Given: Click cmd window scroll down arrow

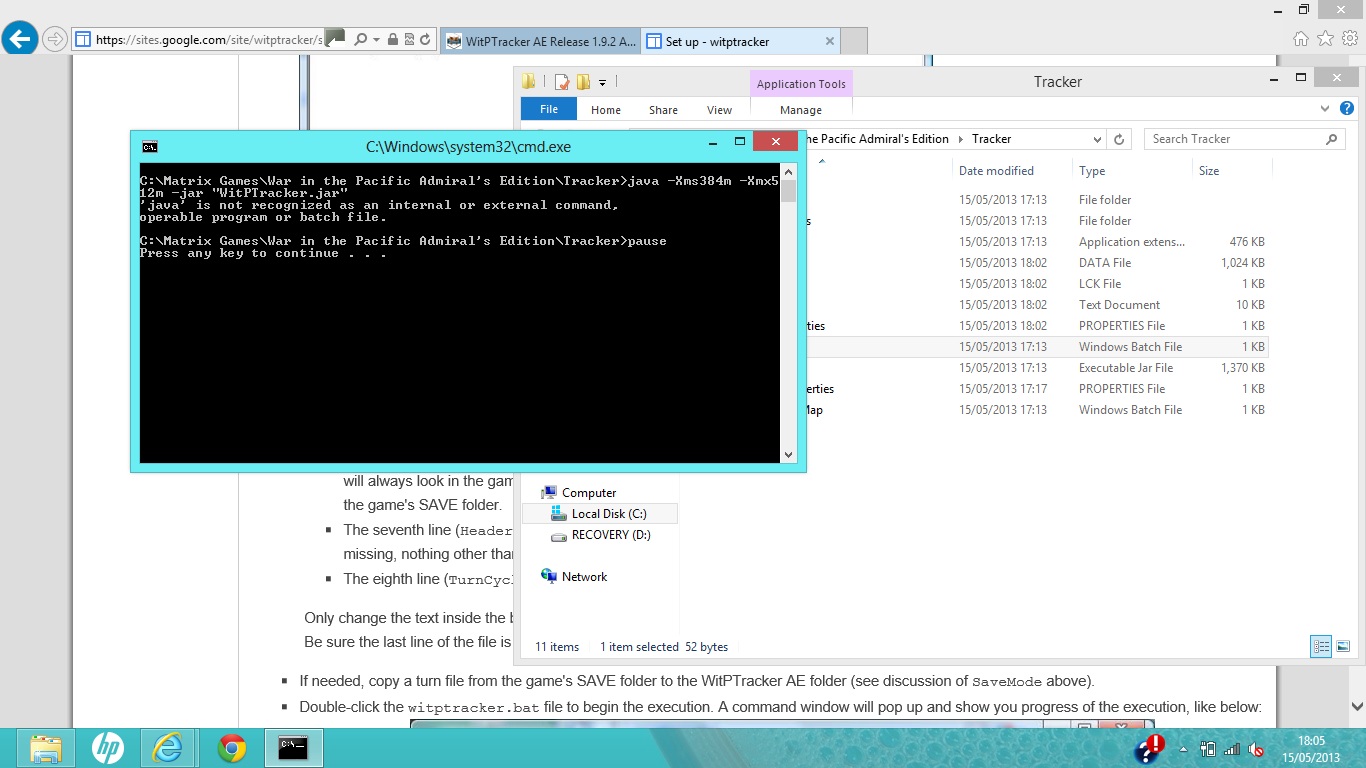Looking at the screenshot, I should tap(788, 455).
